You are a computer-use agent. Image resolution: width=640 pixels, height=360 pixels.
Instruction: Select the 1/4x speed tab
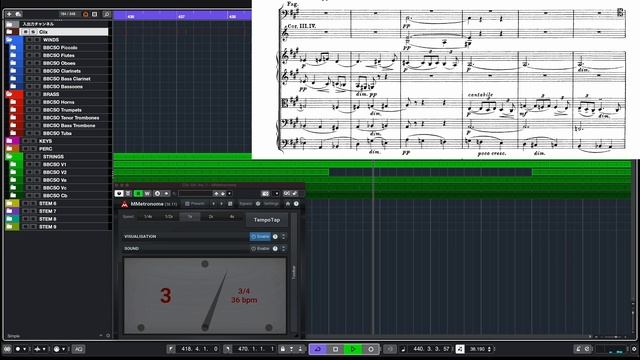click(148, 217)
